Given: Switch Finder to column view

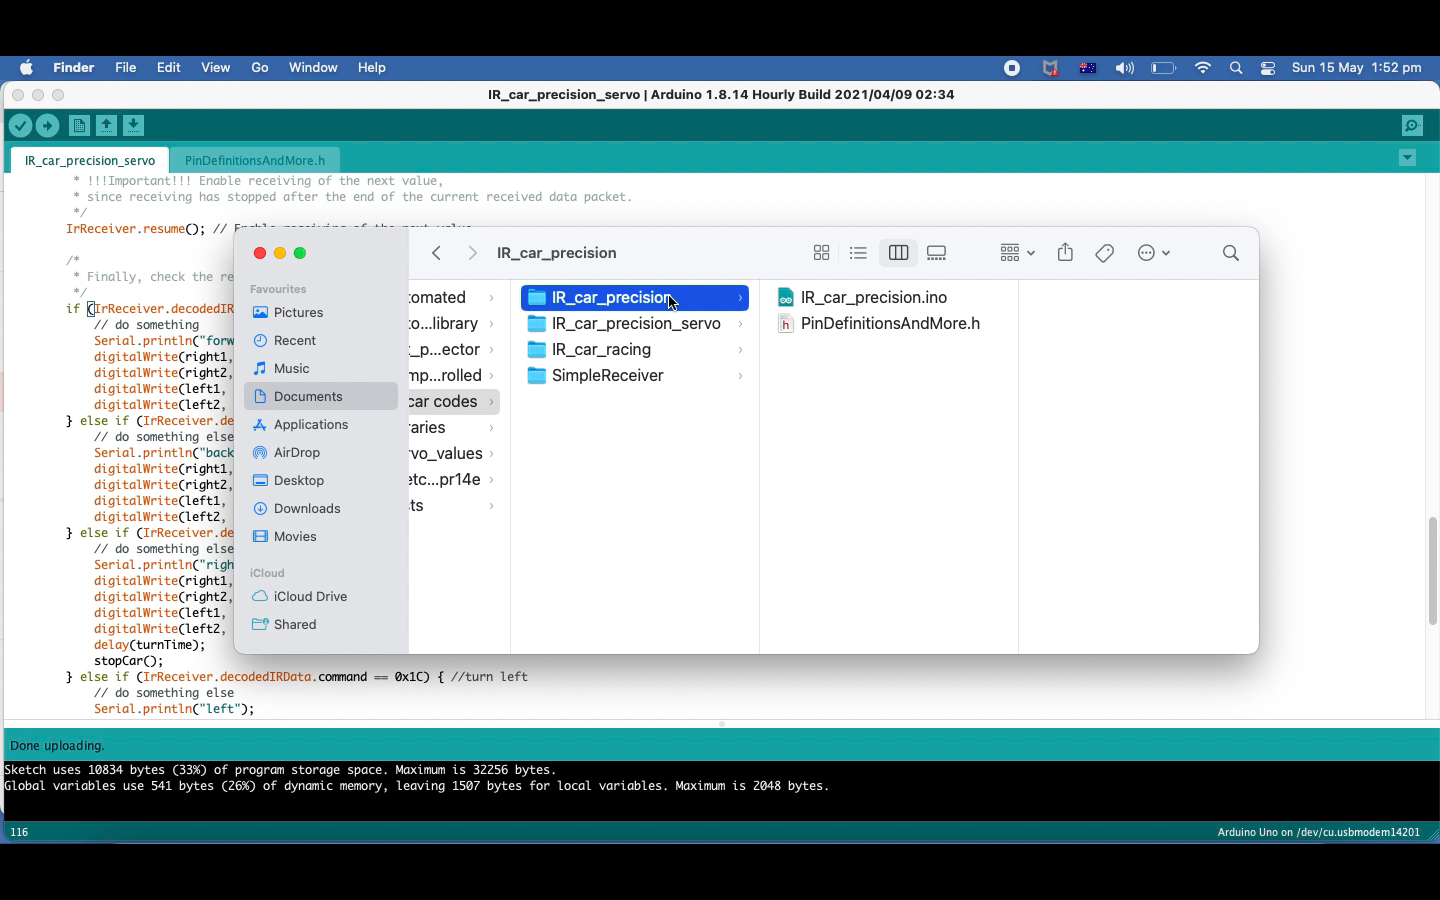Looking at the screenshot, I should (x=898, y=254).
